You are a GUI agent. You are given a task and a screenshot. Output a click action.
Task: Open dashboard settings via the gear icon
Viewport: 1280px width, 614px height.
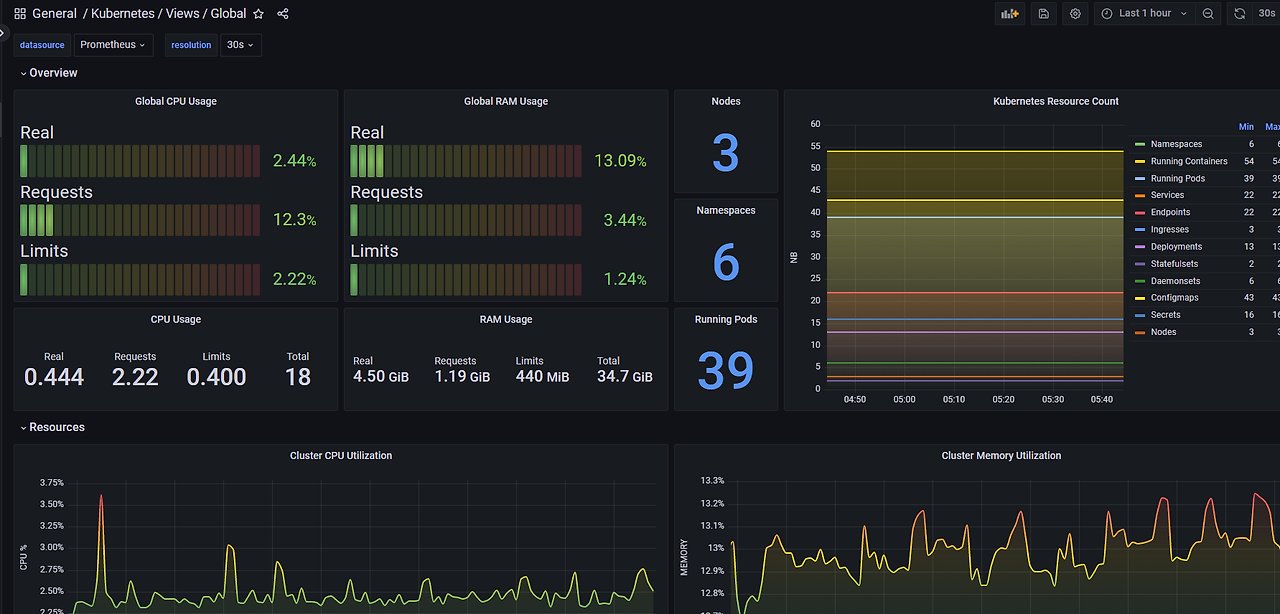click(x=1074, y=13)
